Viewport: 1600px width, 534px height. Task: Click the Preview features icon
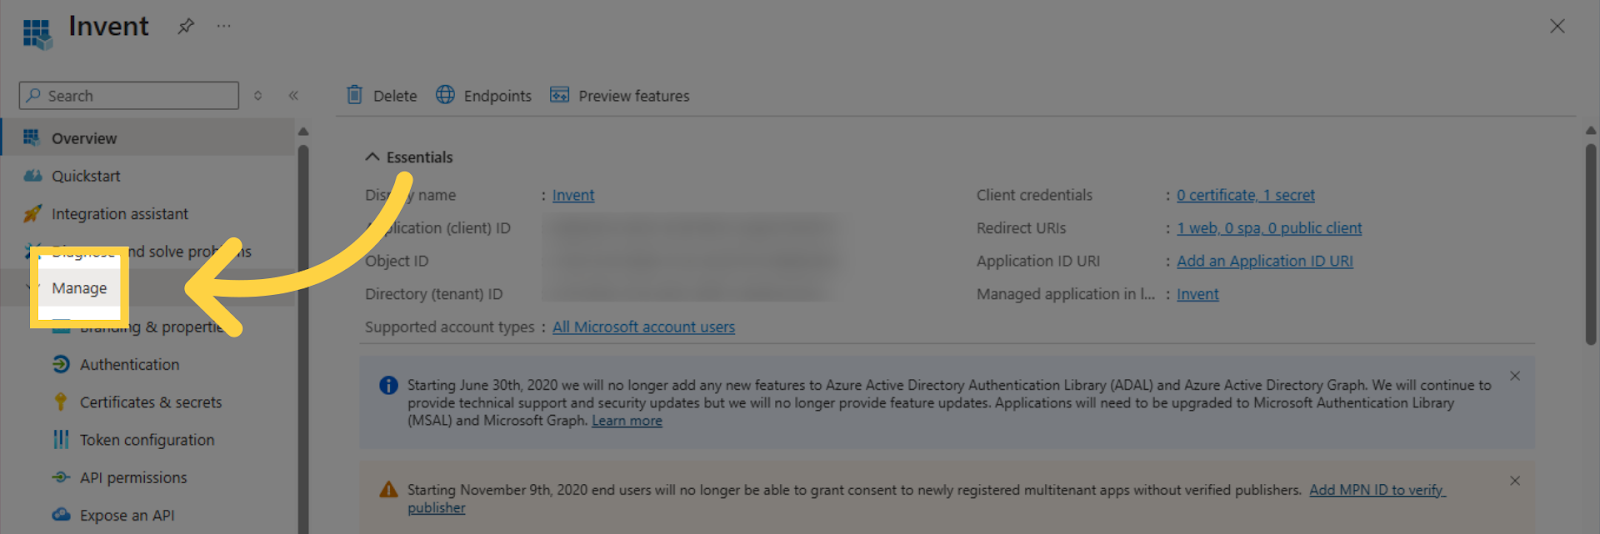(560, 95)
